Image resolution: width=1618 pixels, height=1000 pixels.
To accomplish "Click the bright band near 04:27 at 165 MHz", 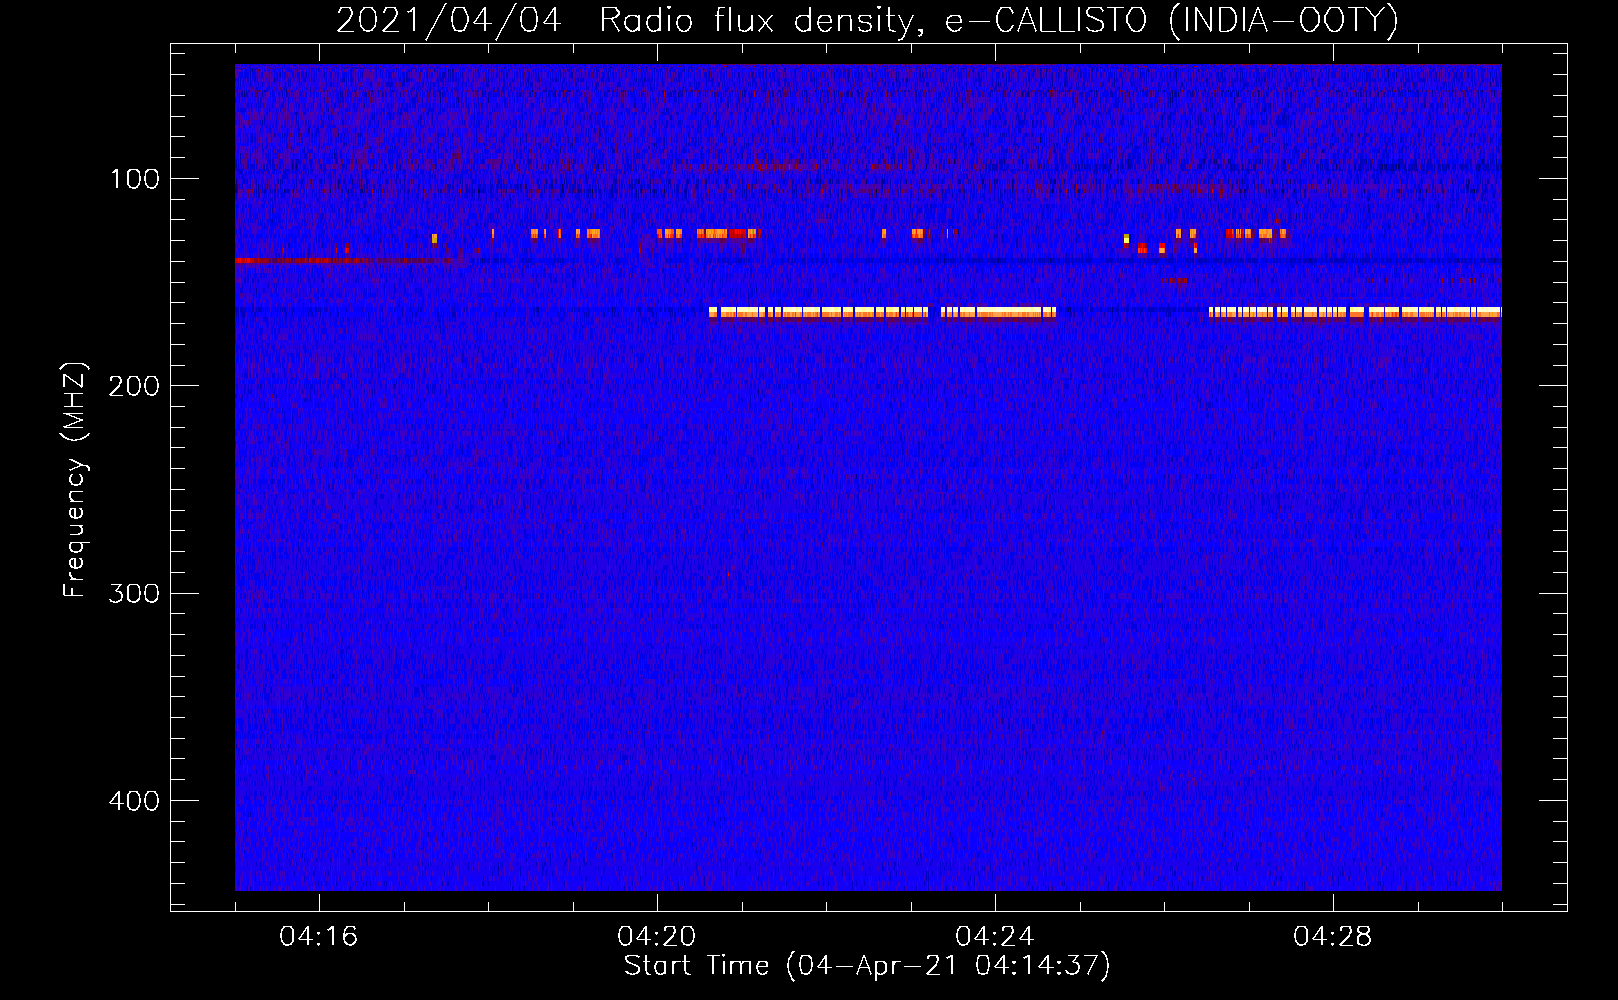I will coord(1355,312).
